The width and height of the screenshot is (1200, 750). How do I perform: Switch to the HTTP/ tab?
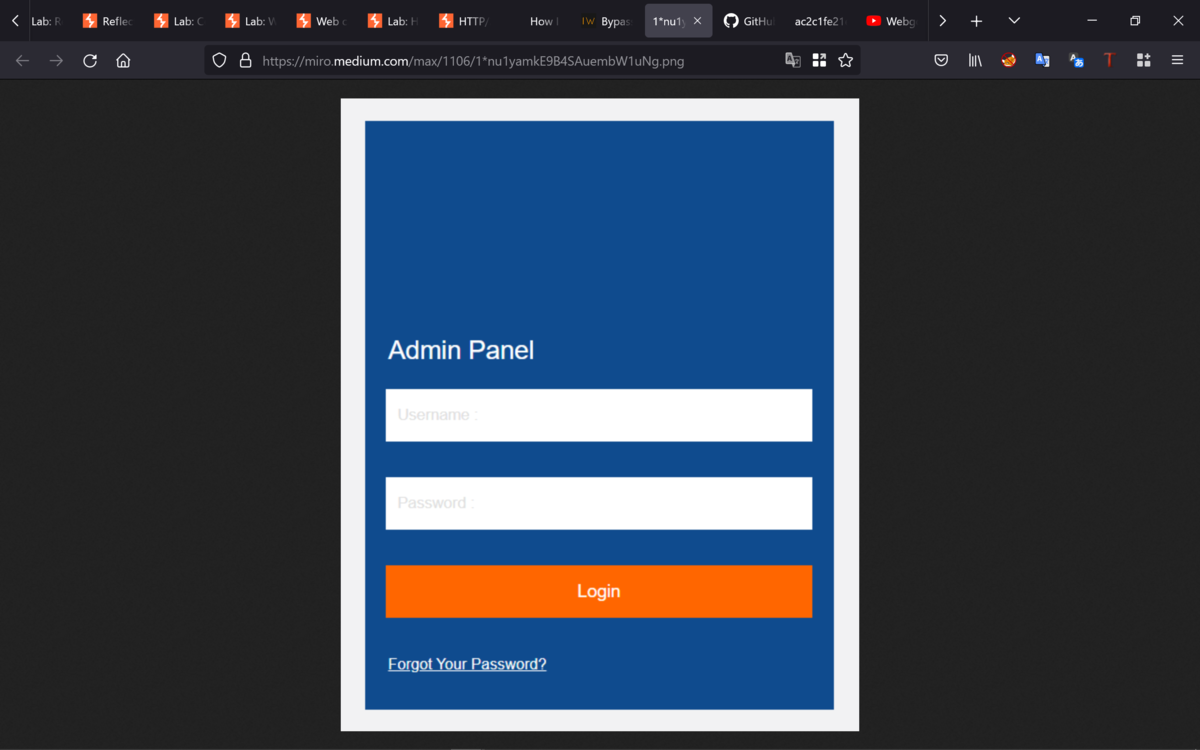click(465, 21)
